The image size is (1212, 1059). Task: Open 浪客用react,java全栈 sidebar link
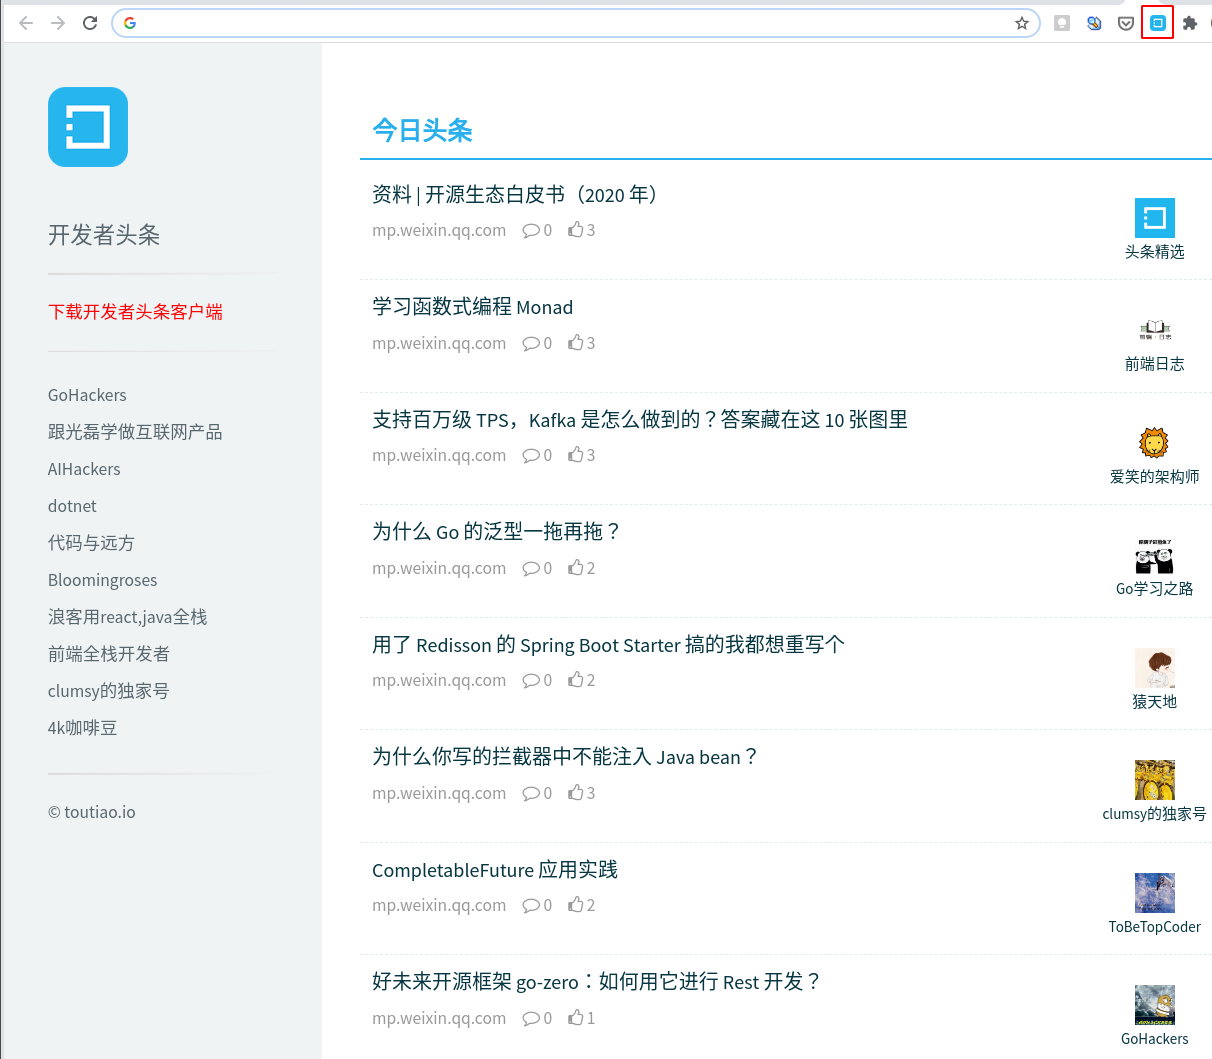click(x=127, y=617)
